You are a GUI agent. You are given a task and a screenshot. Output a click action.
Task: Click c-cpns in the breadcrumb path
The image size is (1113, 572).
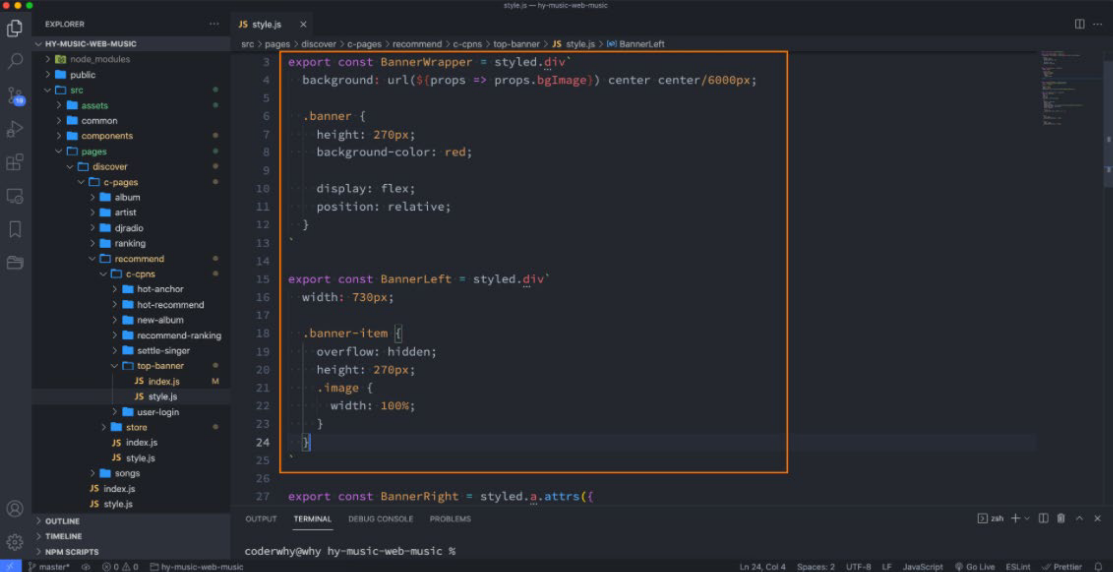467,44
